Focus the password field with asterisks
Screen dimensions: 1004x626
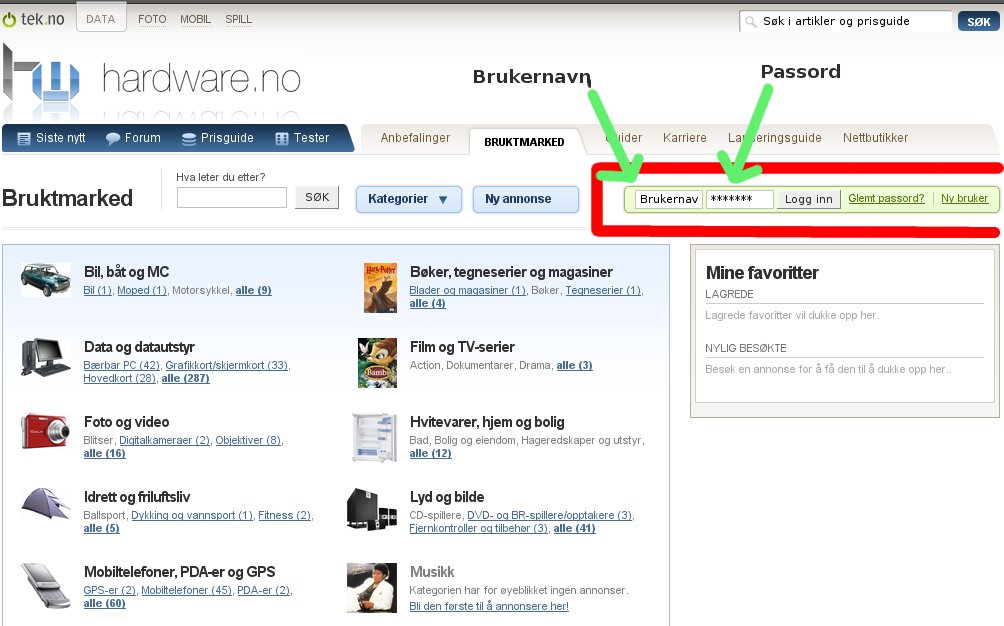[740, 199]
